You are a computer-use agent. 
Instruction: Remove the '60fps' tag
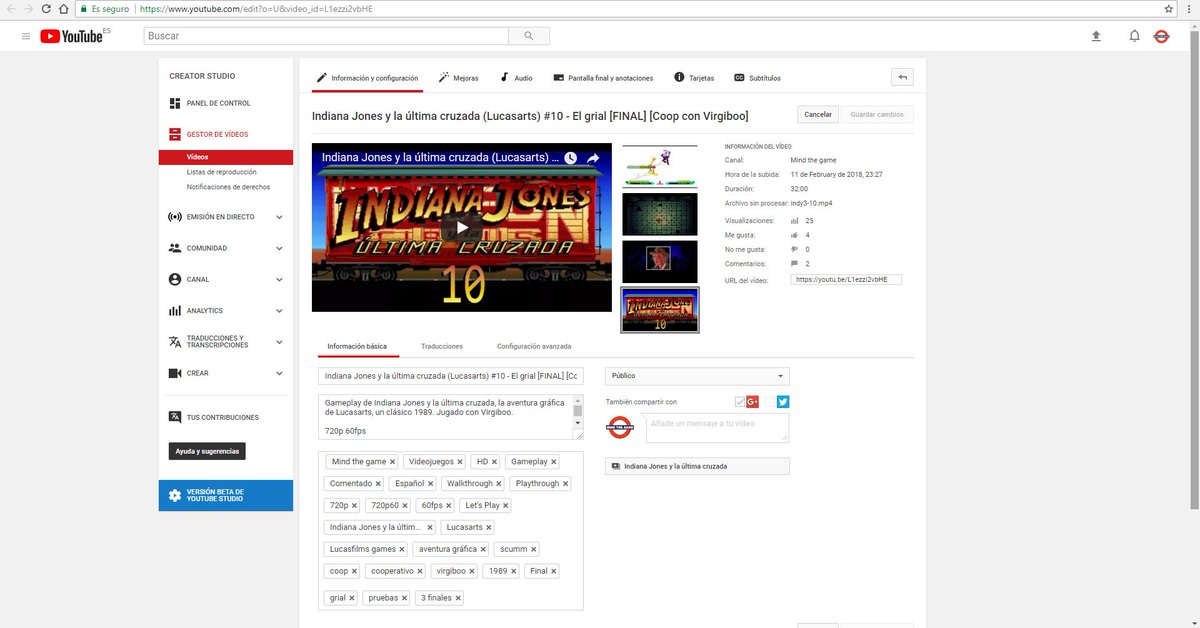(x=449, y=506)
